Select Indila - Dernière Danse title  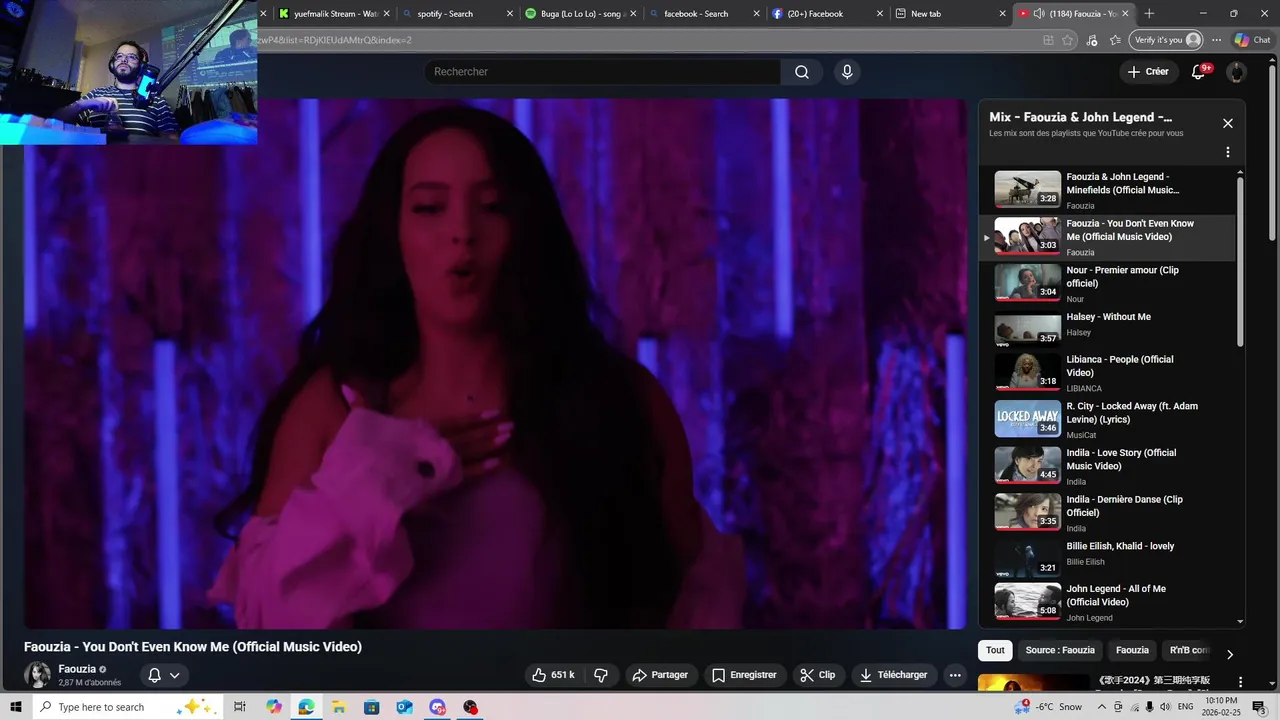pyautogui.click(x=1124, y=506)
